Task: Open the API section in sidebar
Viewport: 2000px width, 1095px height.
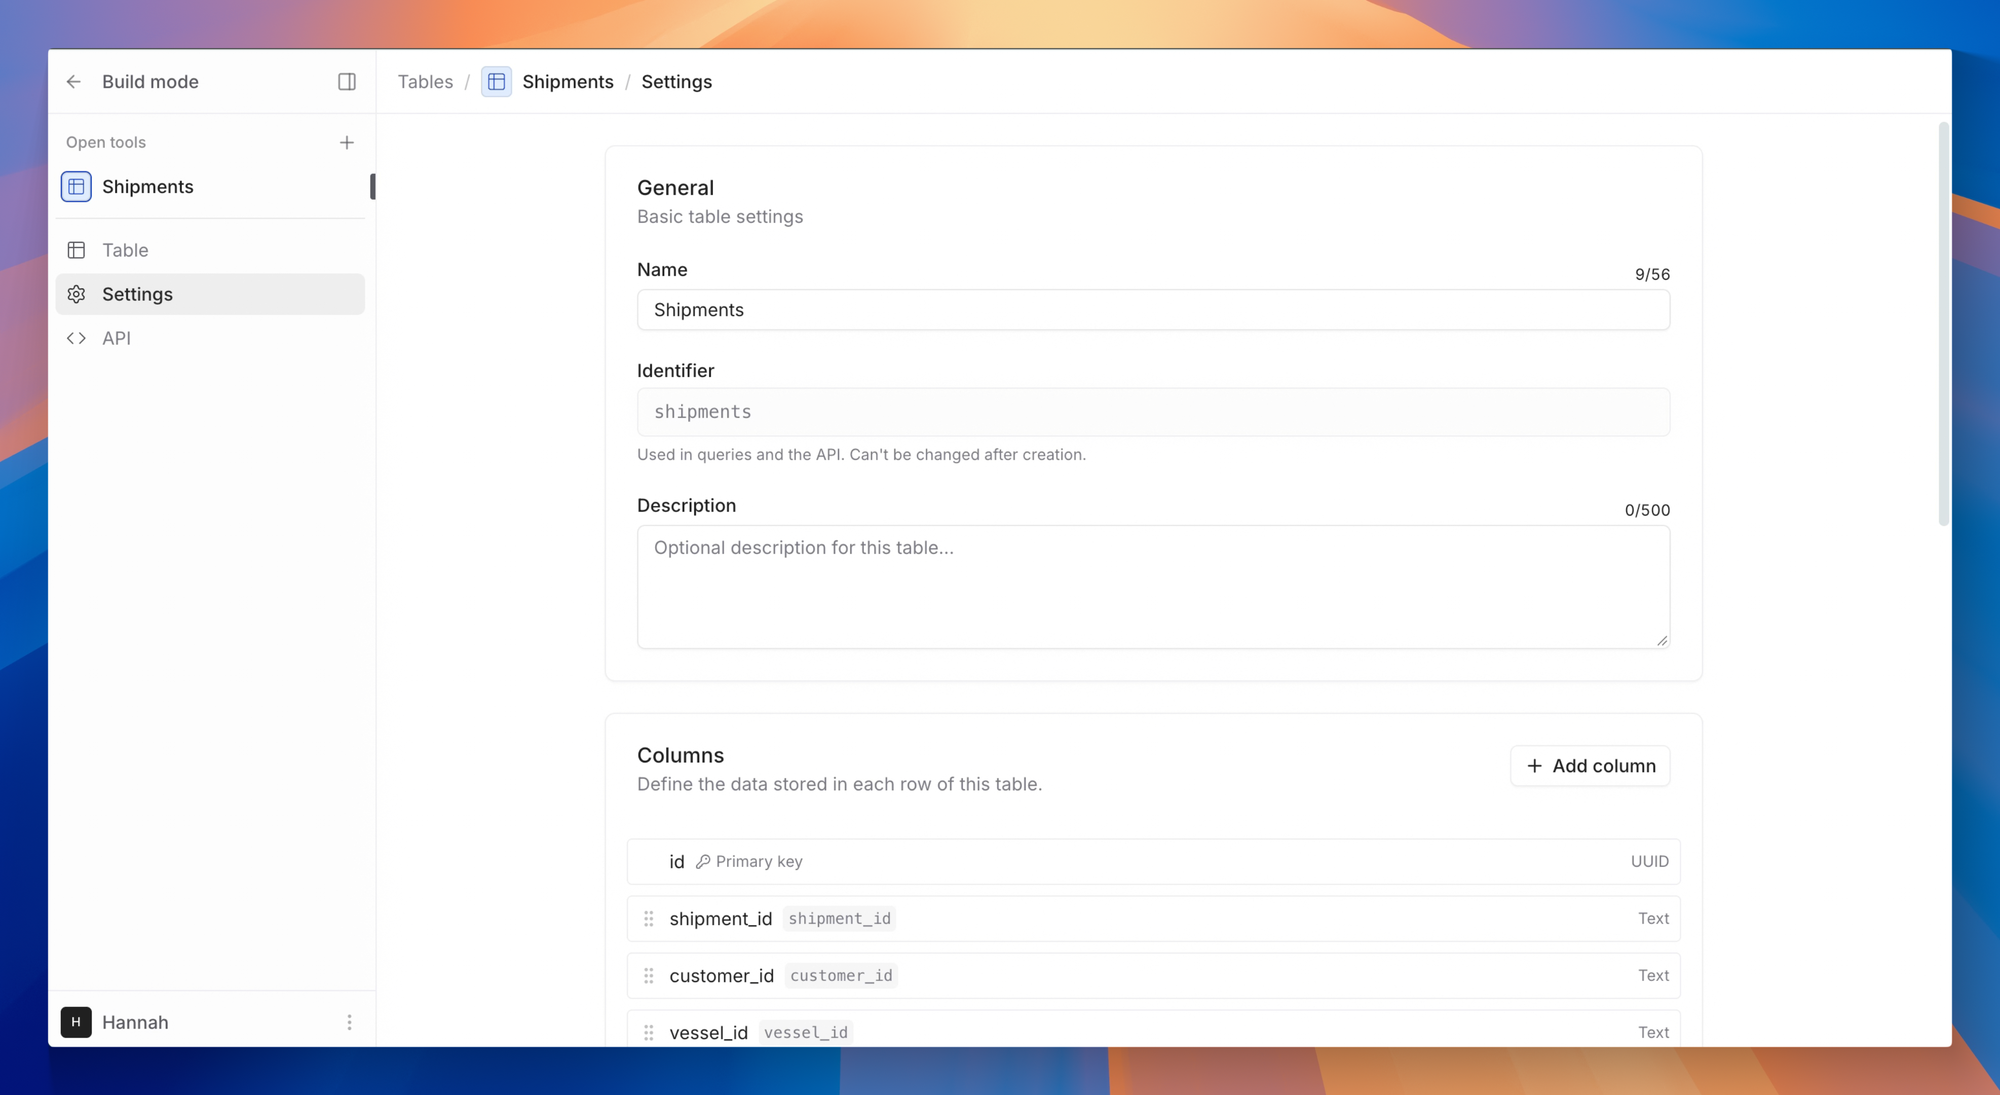Action: pos(210,338)
